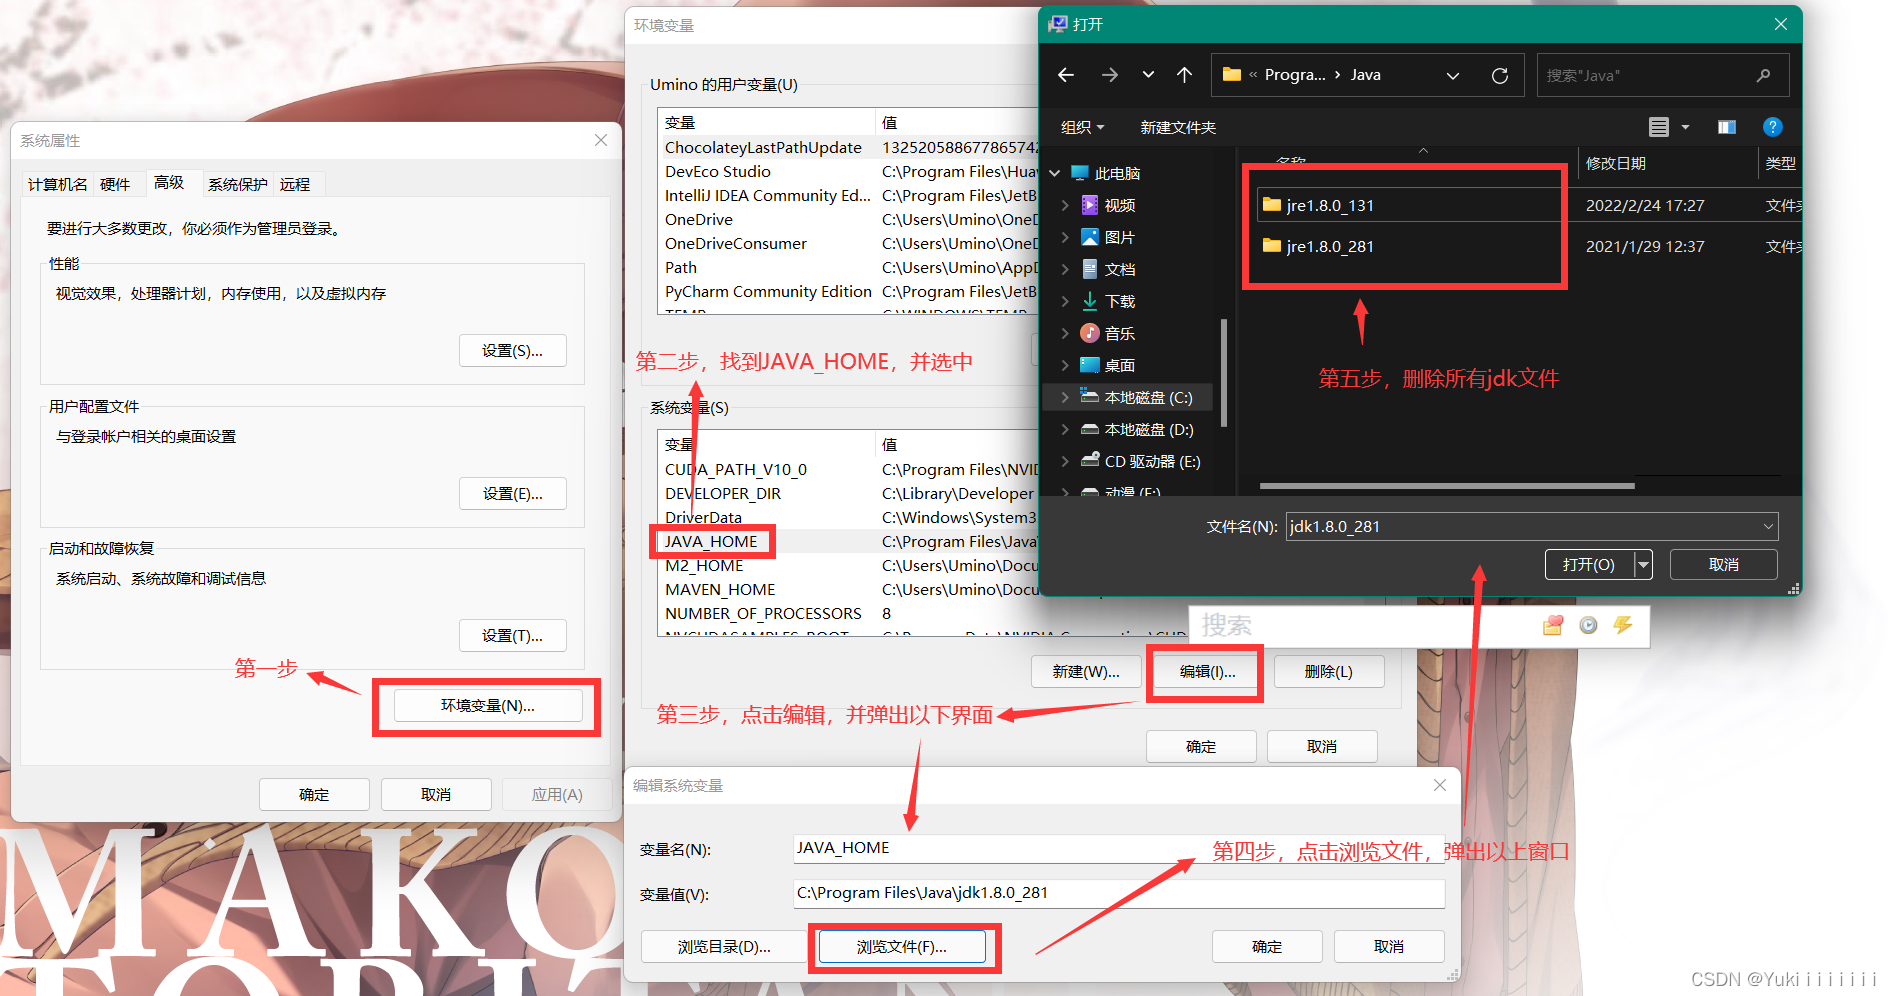This screenshot has width=1891, height=996.
Task: Click Delete (删除(L)) system variable button
Action: coord(1329,671)
